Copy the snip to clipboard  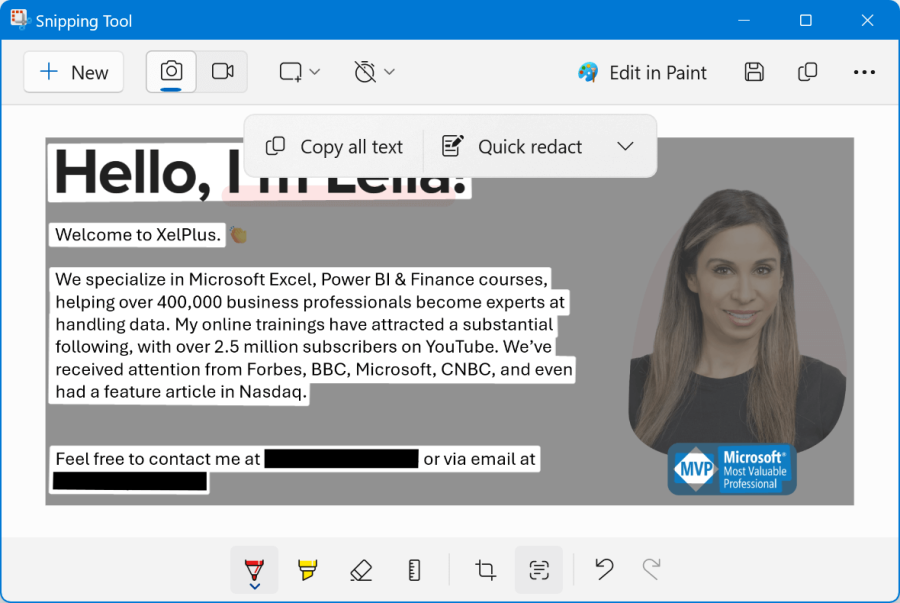point(807,72)
